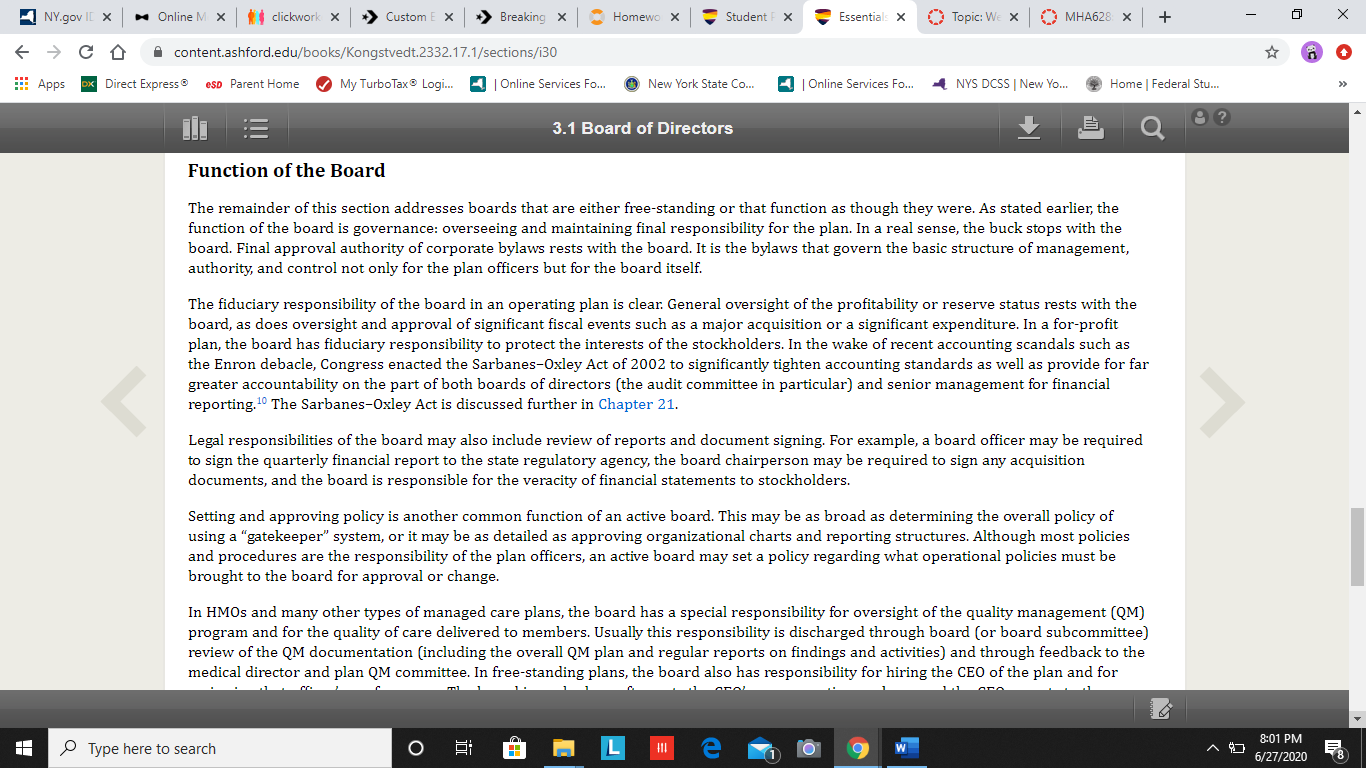Screen dimensions: 1366x768
Task: Open the notes notebook icon at bottom
Action: coord(1161,709)
